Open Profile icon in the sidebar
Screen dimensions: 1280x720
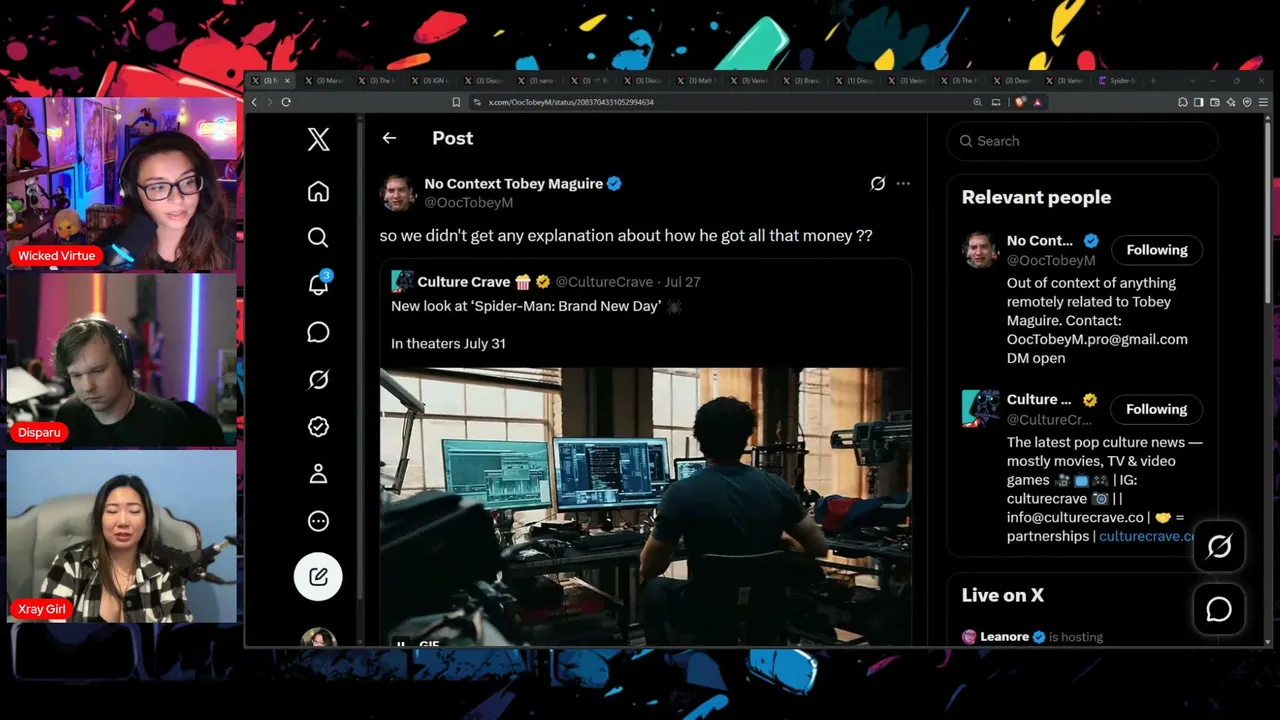(x=318, y=474)
